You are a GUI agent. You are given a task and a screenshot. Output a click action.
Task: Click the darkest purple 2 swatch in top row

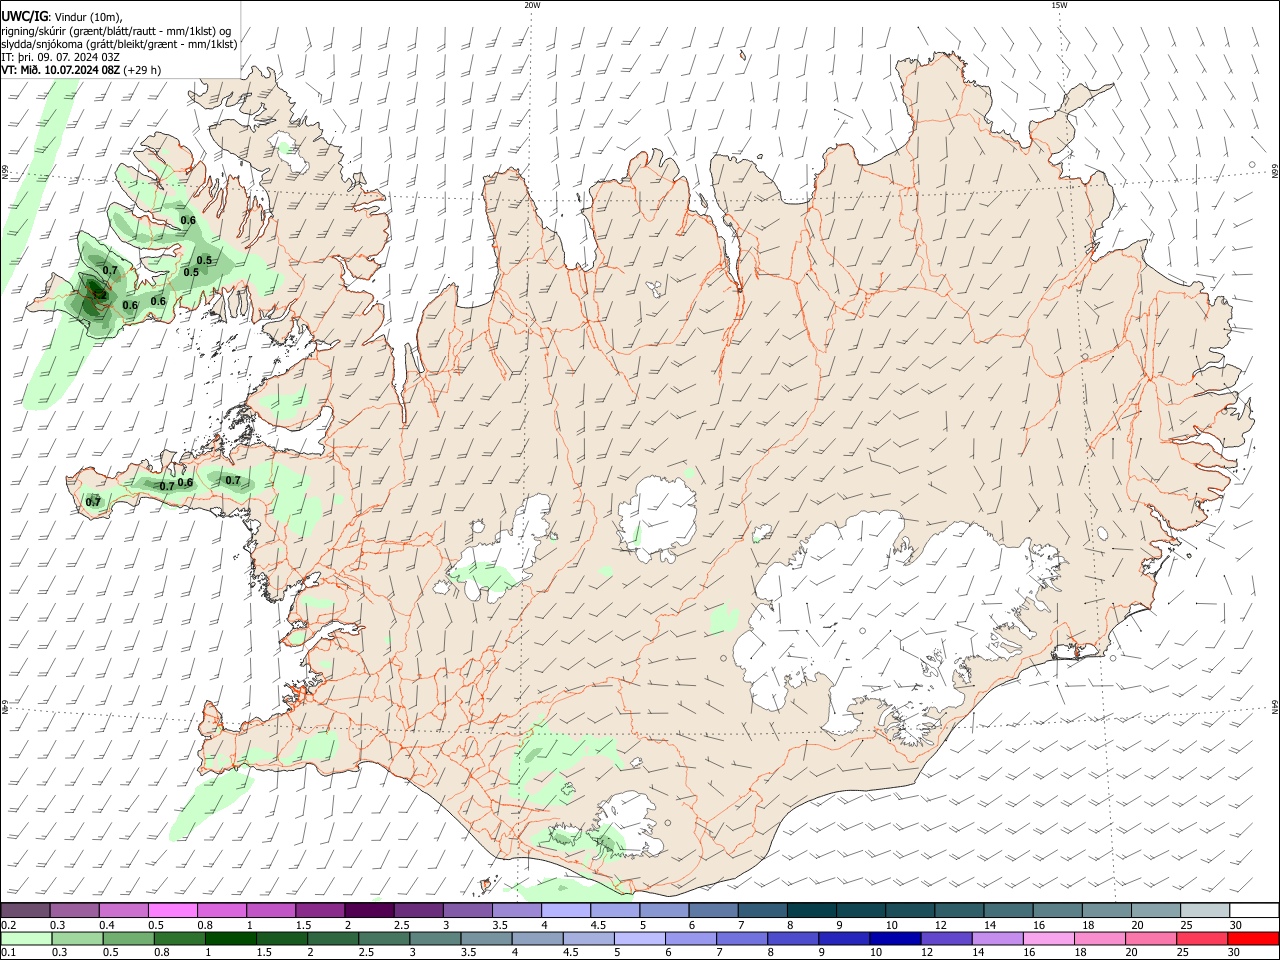tap(369, 910)
